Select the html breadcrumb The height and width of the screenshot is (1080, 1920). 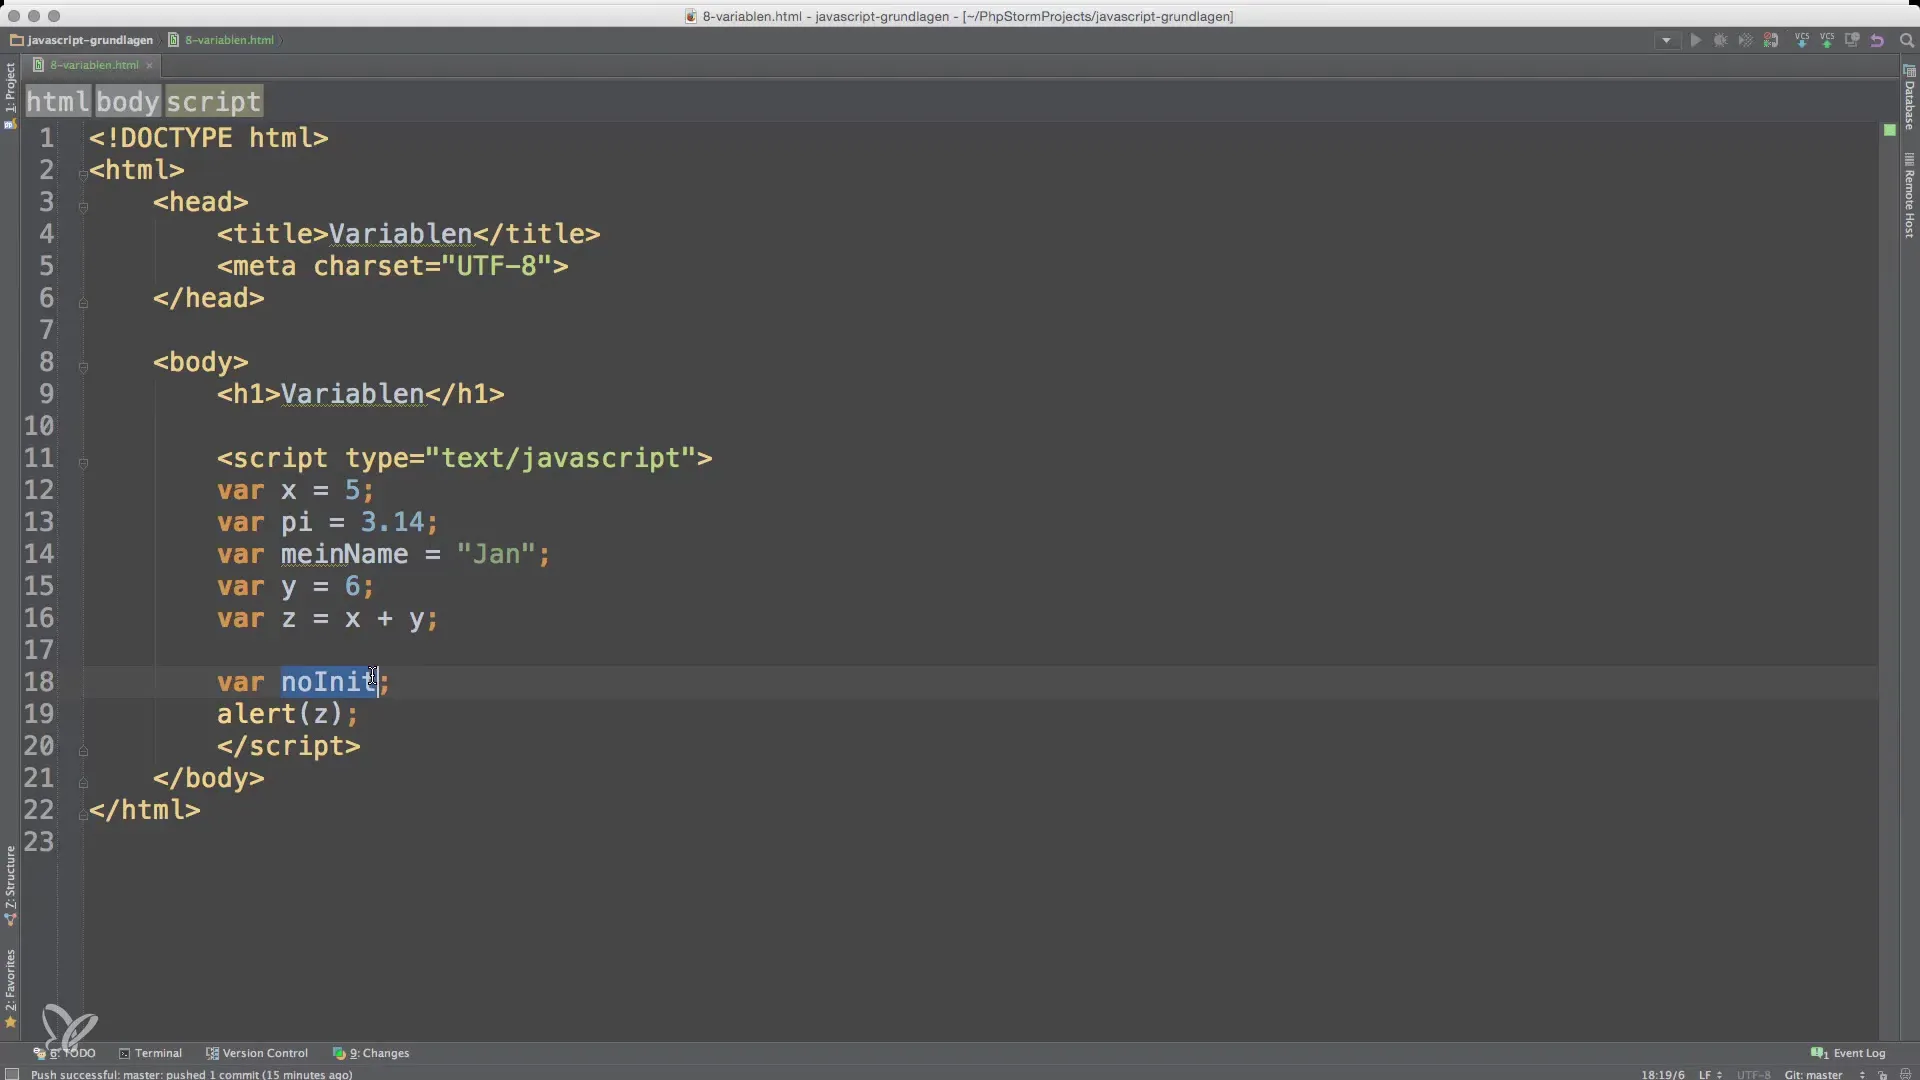pyautogui.click(x=58, y=102)
